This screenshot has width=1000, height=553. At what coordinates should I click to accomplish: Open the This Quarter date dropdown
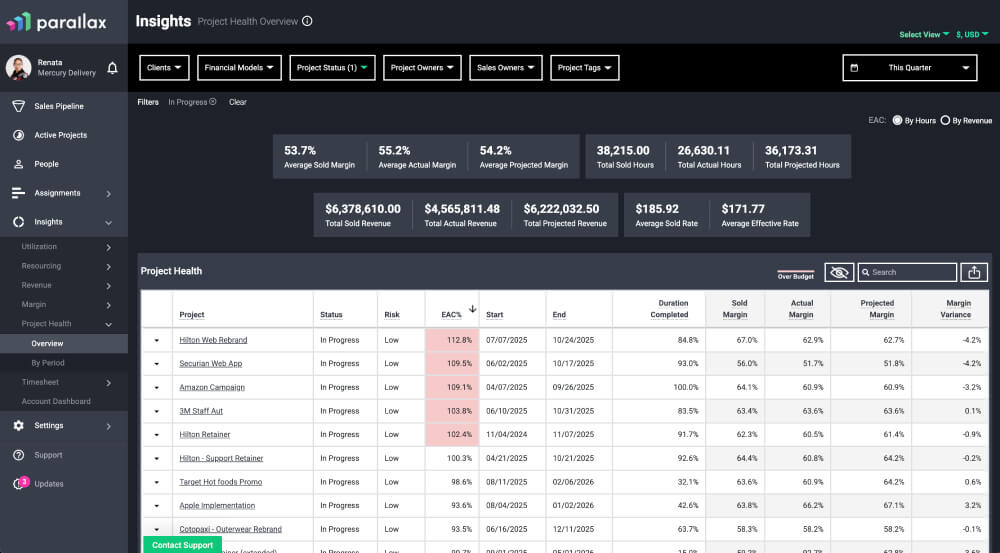coord(909,68)
